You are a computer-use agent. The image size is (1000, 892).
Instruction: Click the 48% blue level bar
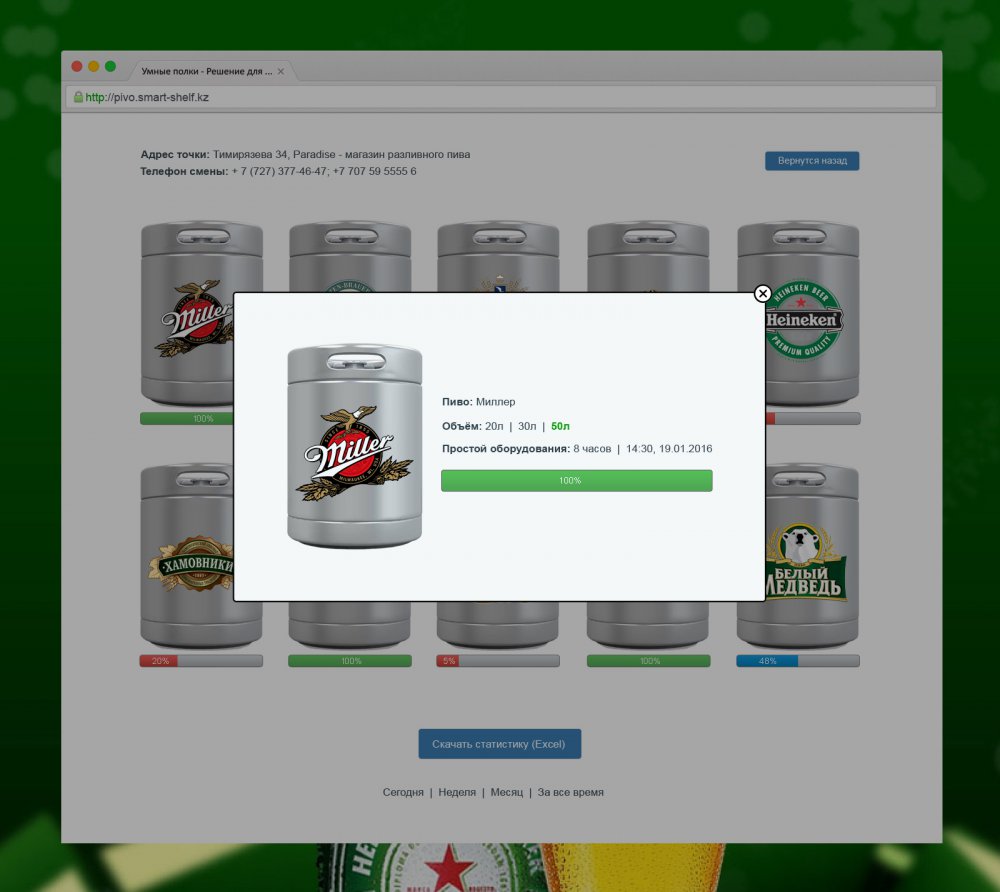798,661
